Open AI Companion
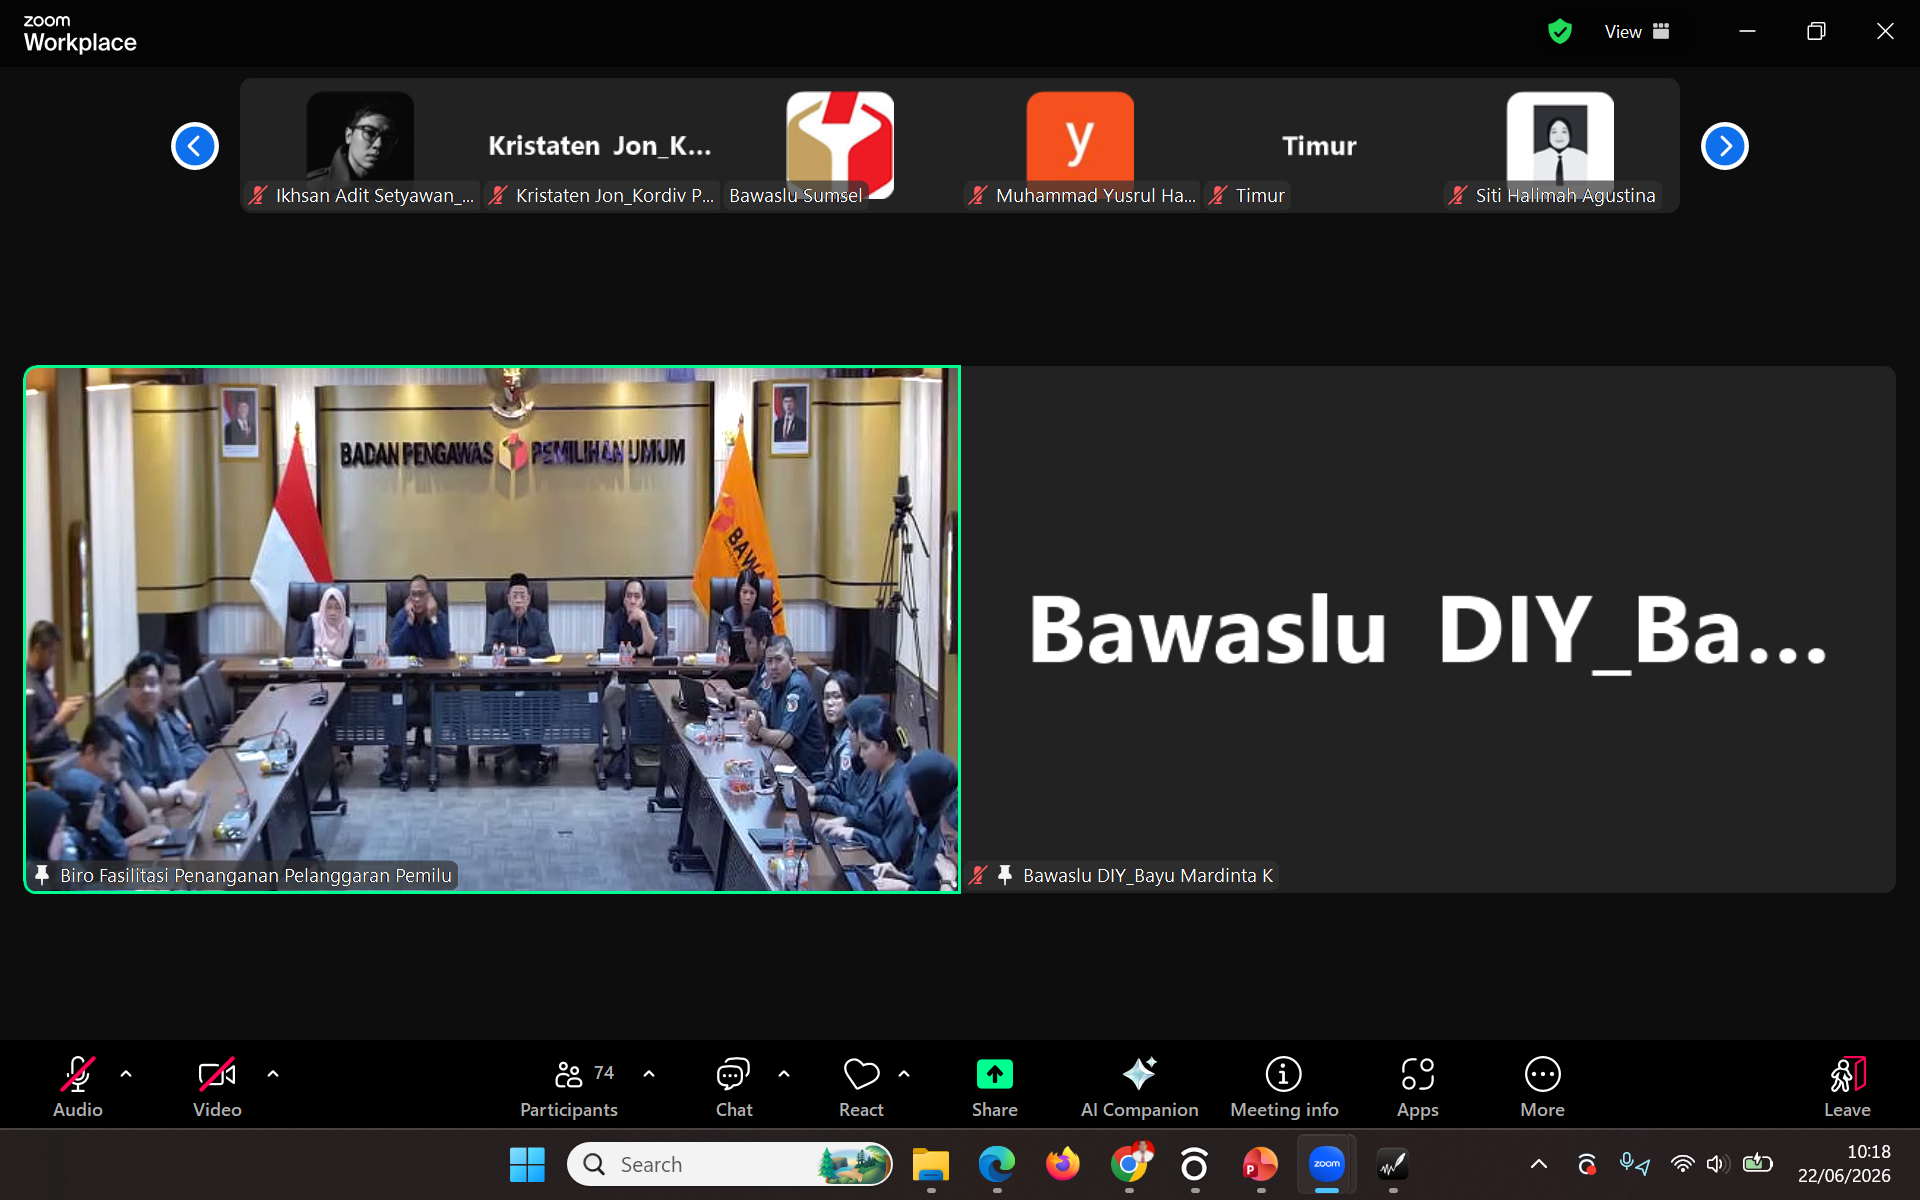 click(x=1139, y=1087)
